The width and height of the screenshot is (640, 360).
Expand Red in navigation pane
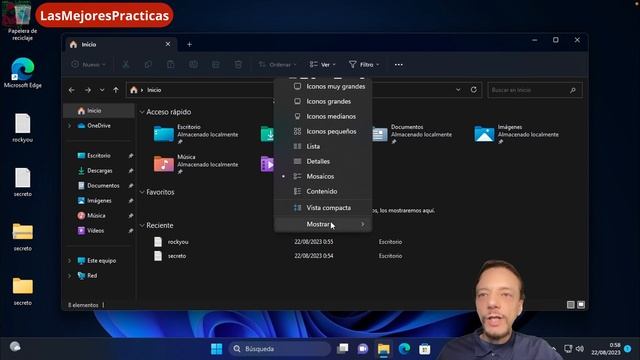click(69, 276)
